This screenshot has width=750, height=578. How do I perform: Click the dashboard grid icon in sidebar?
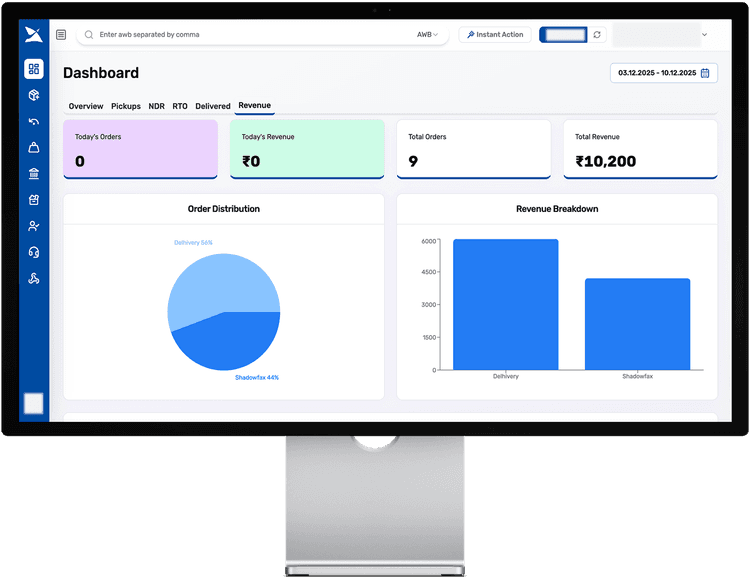pyautogui.click(x=34, y=69)
